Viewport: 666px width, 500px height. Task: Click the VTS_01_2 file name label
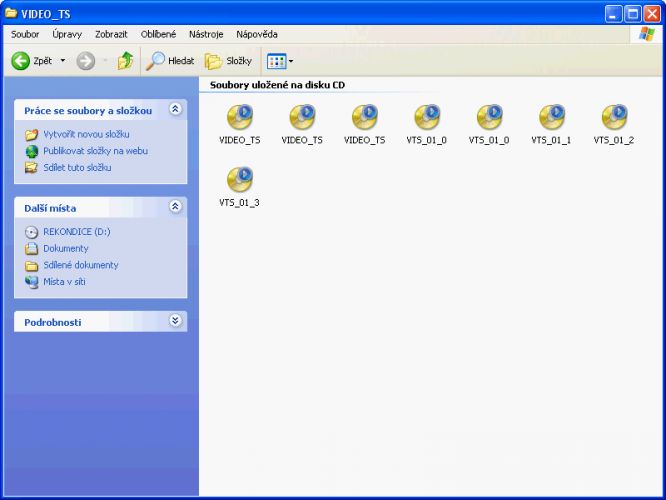(614, 140)
